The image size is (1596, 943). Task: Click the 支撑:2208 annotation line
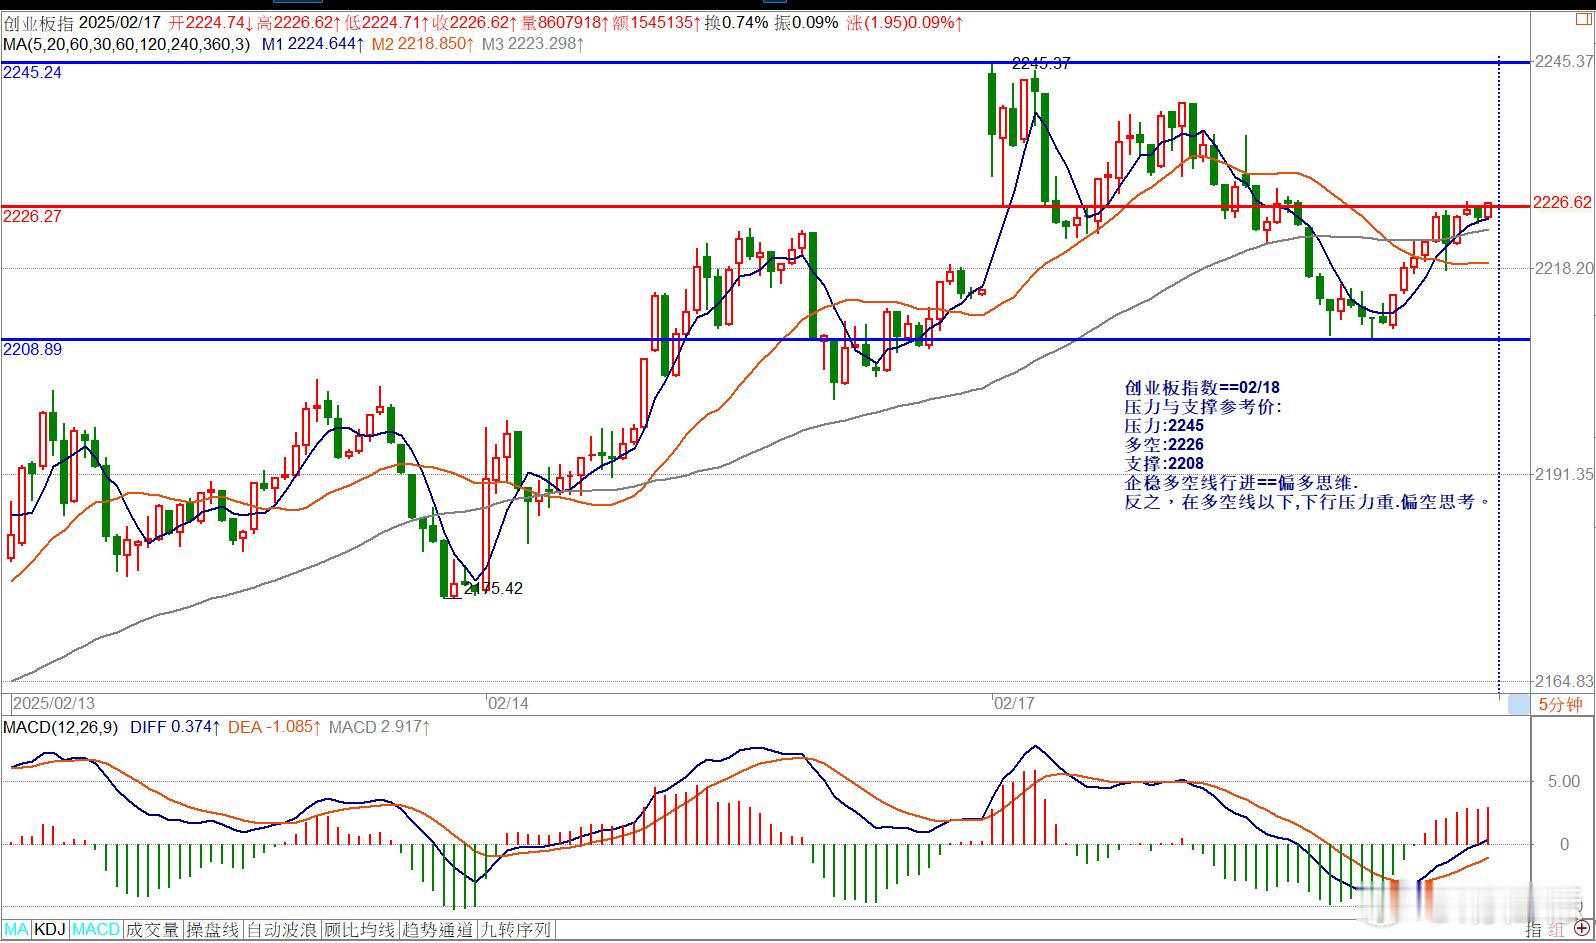tap(1164, 464)
